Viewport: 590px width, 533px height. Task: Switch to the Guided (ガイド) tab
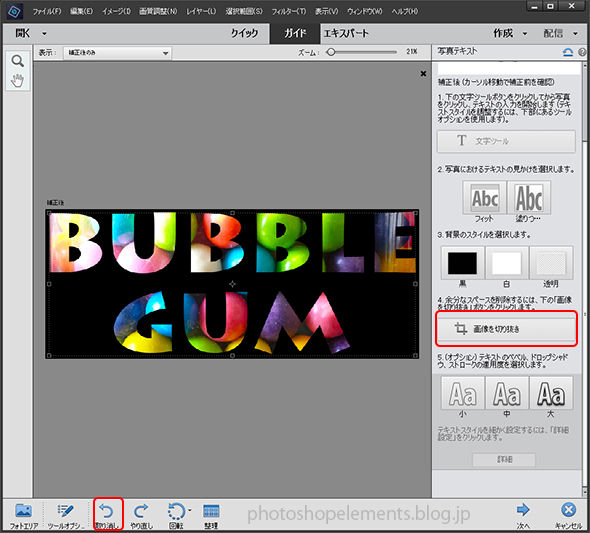295,33
